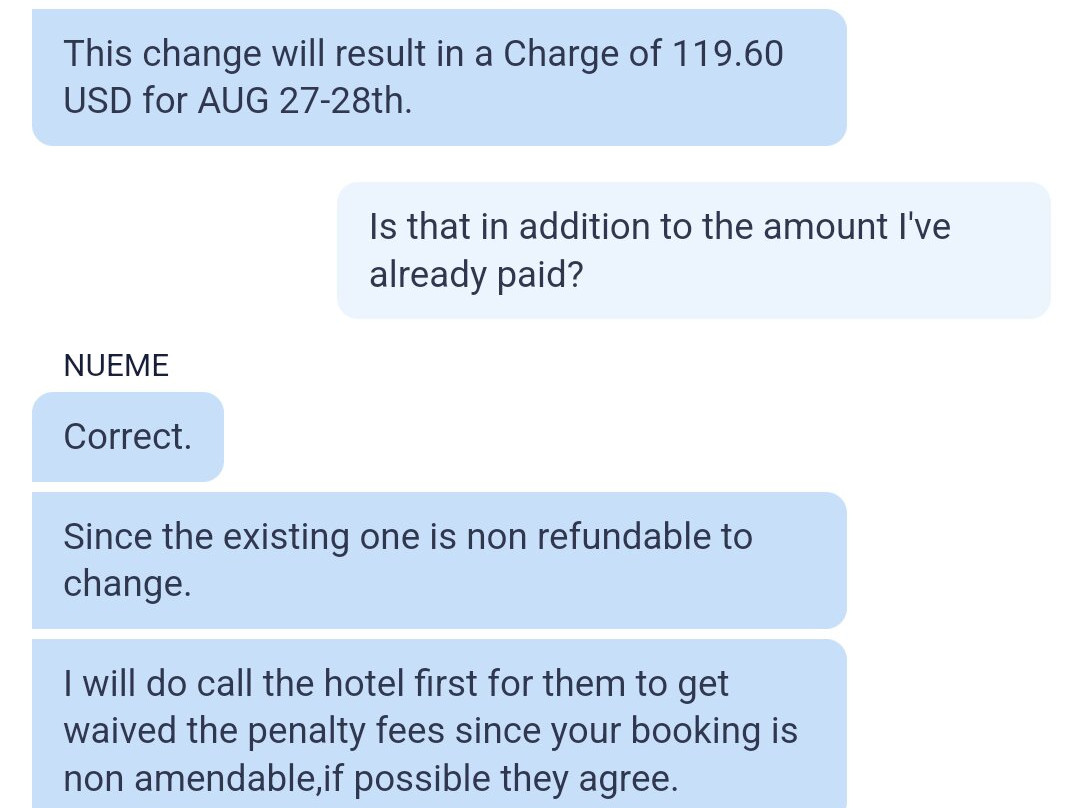
Task: Click the "119.60" amount text
Action: coord(727,54)
